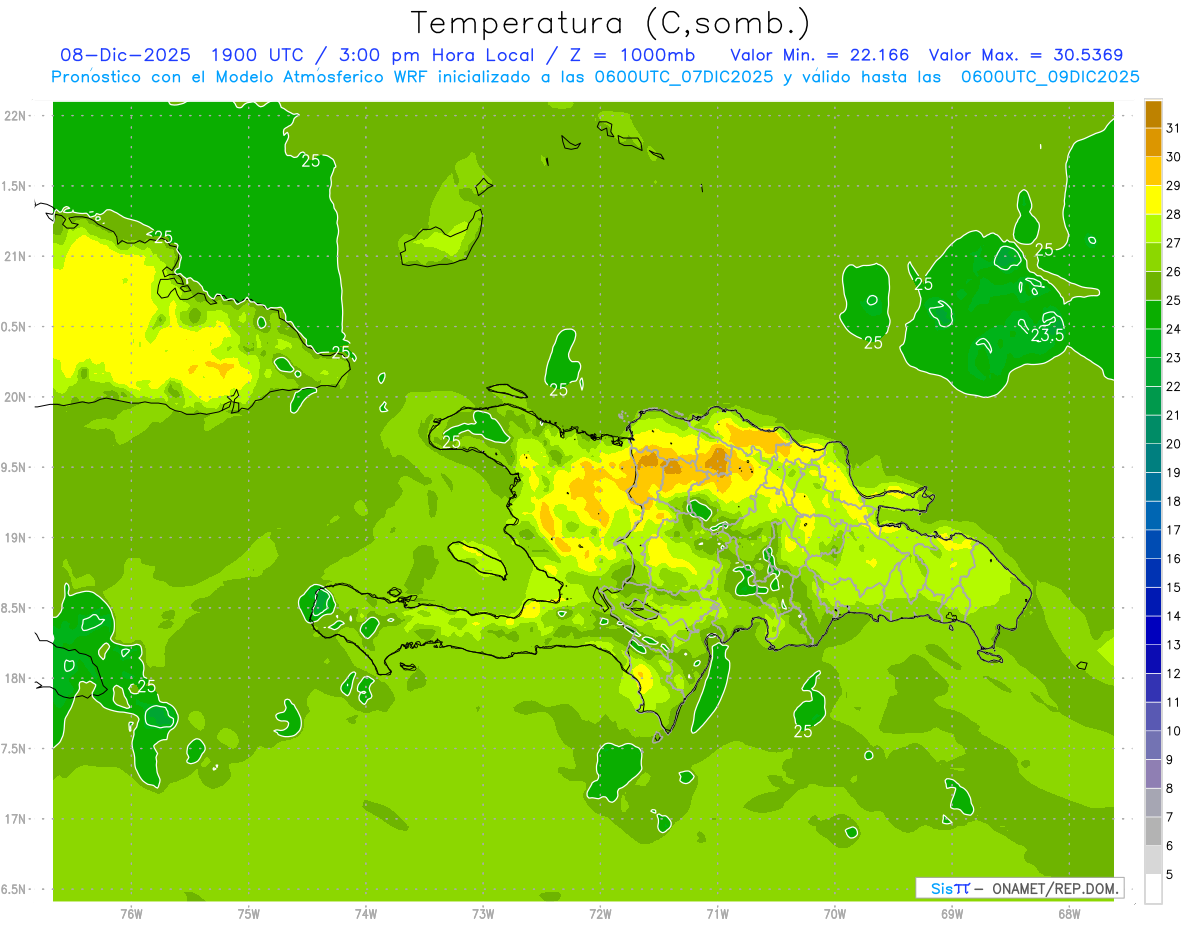Click the "71W" longitude axis label

point(717,914)
